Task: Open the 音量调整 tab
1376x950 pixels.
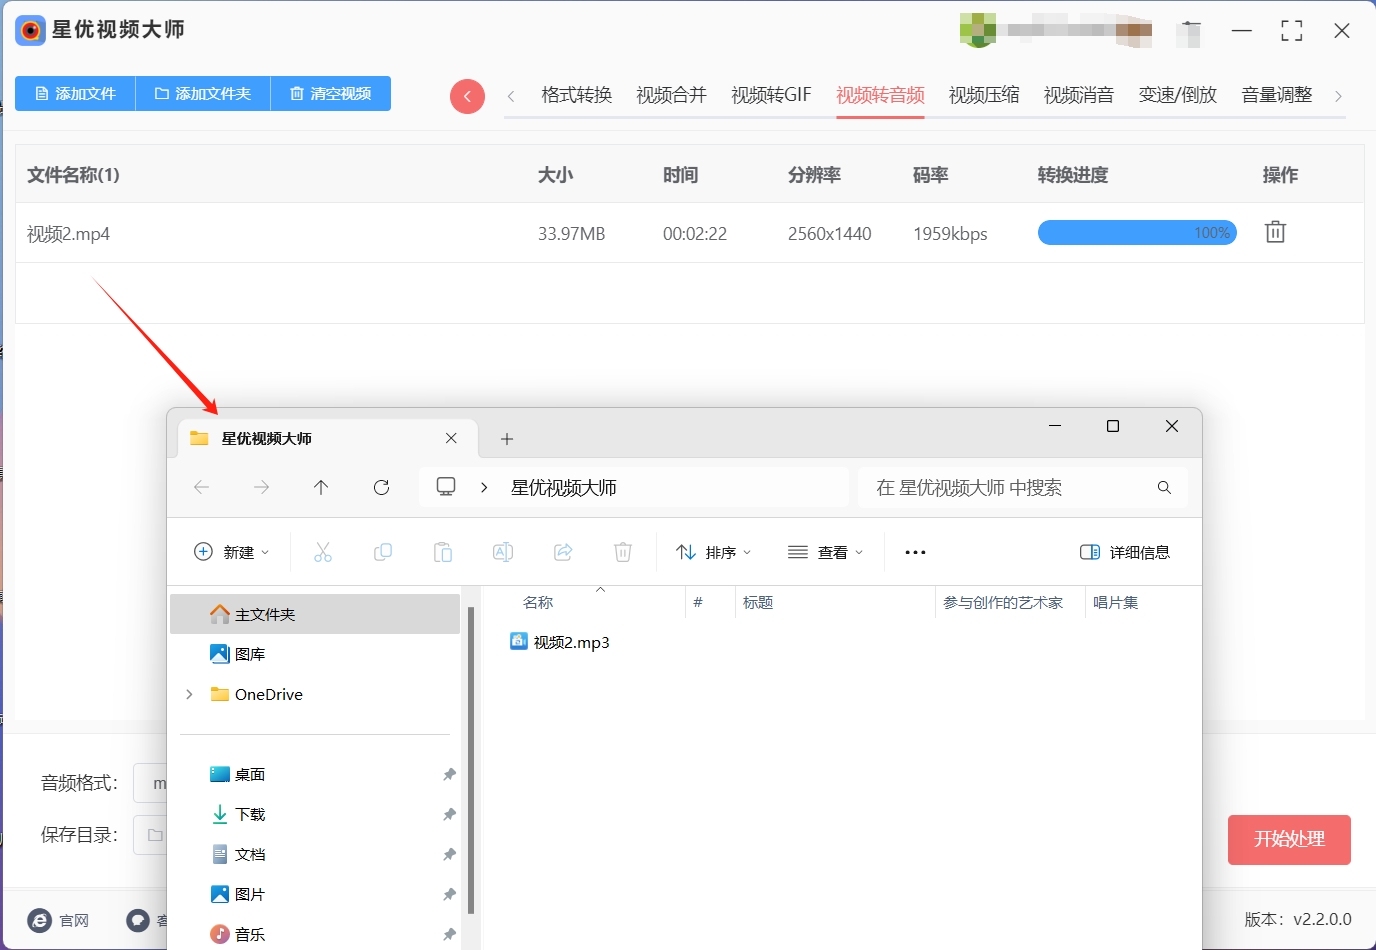Action: [x=1277, y=95]
